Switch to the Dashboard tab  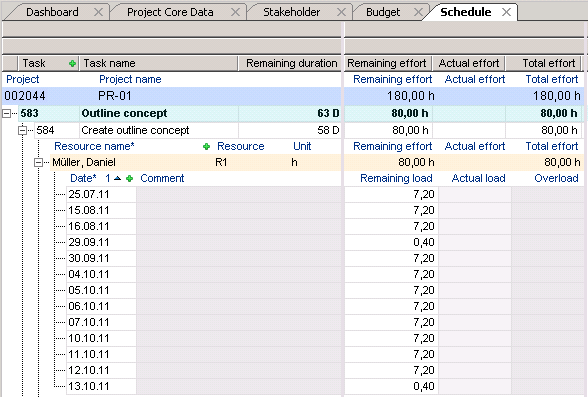(52, 12)
